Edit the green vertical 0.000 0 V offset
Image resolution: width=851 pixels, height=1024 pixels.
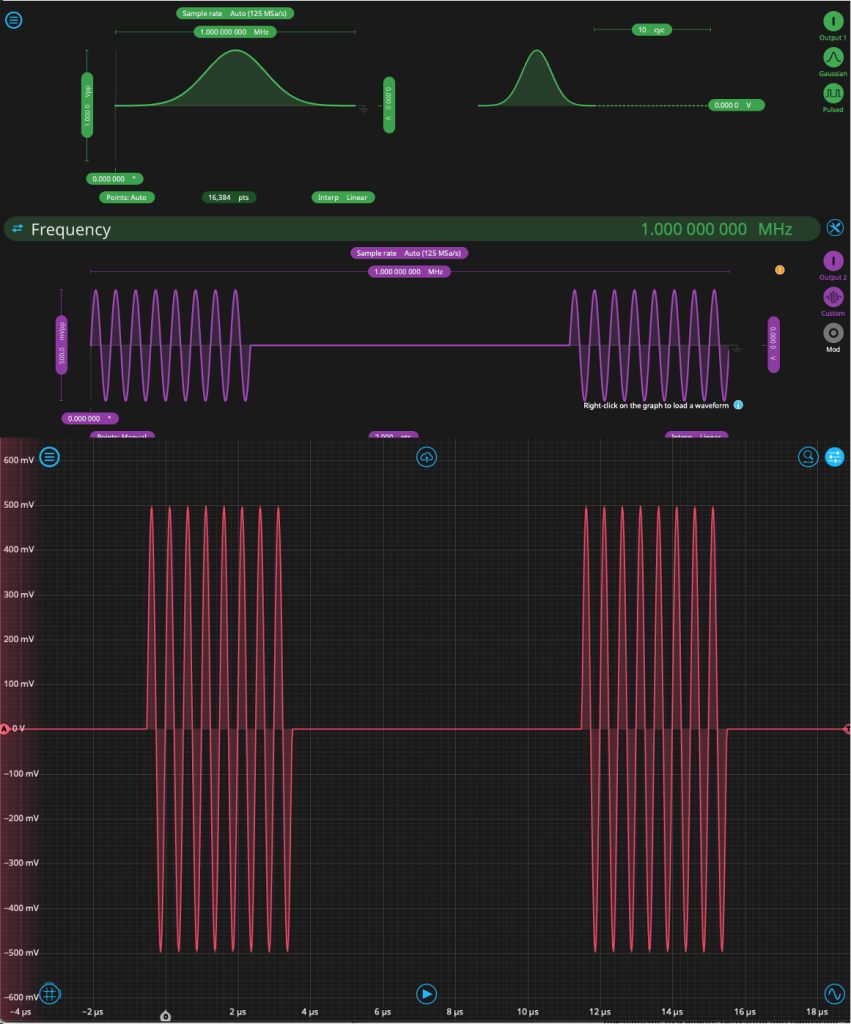[389, 104]
